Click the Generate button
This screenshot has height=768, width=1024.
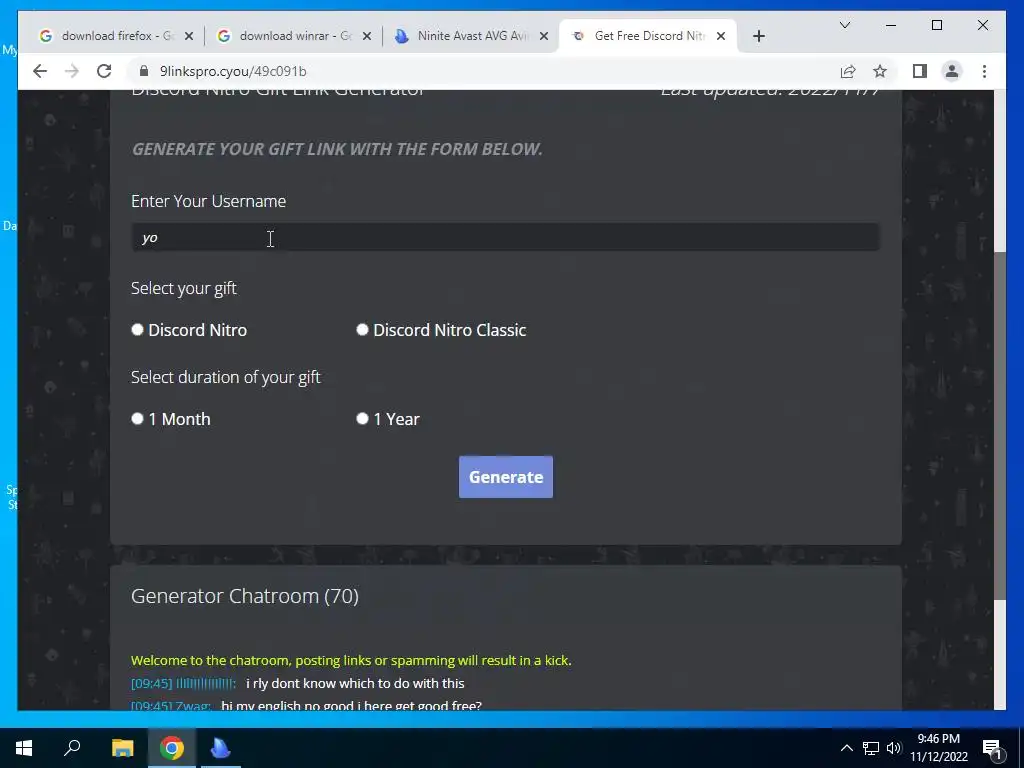[505, 477]
